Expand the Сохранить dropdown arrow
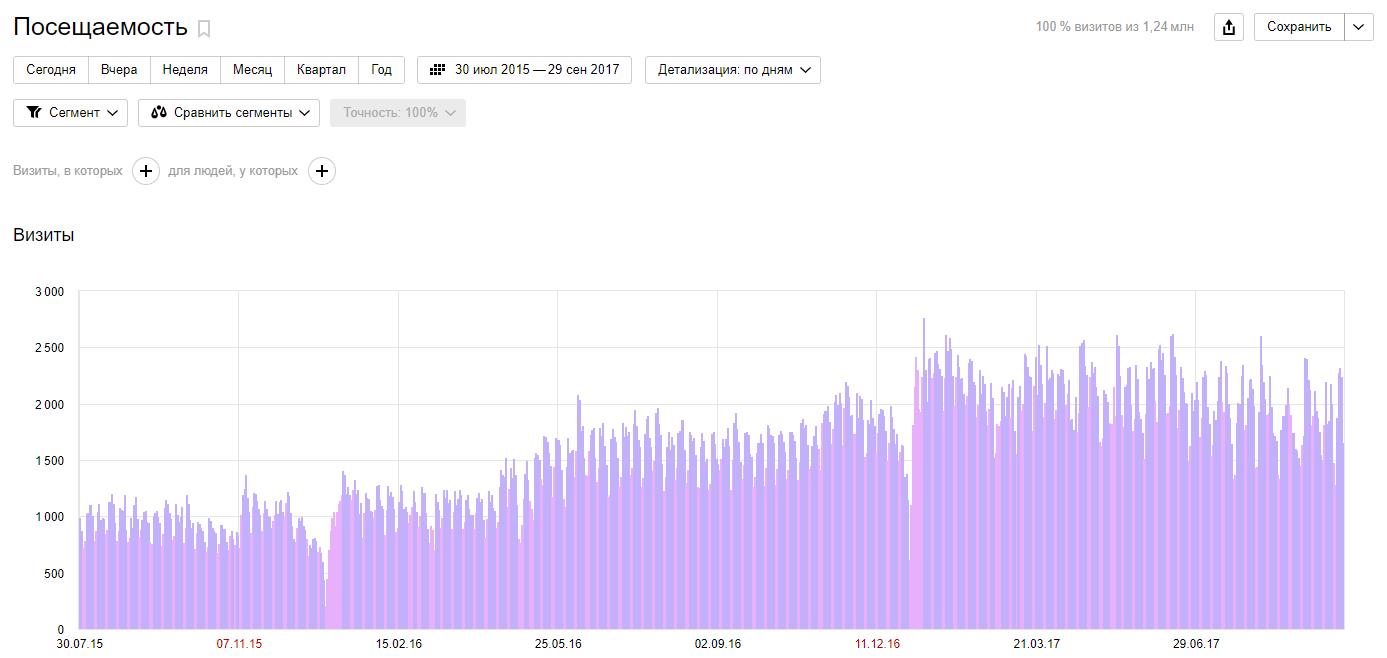 click(1358, 27)
